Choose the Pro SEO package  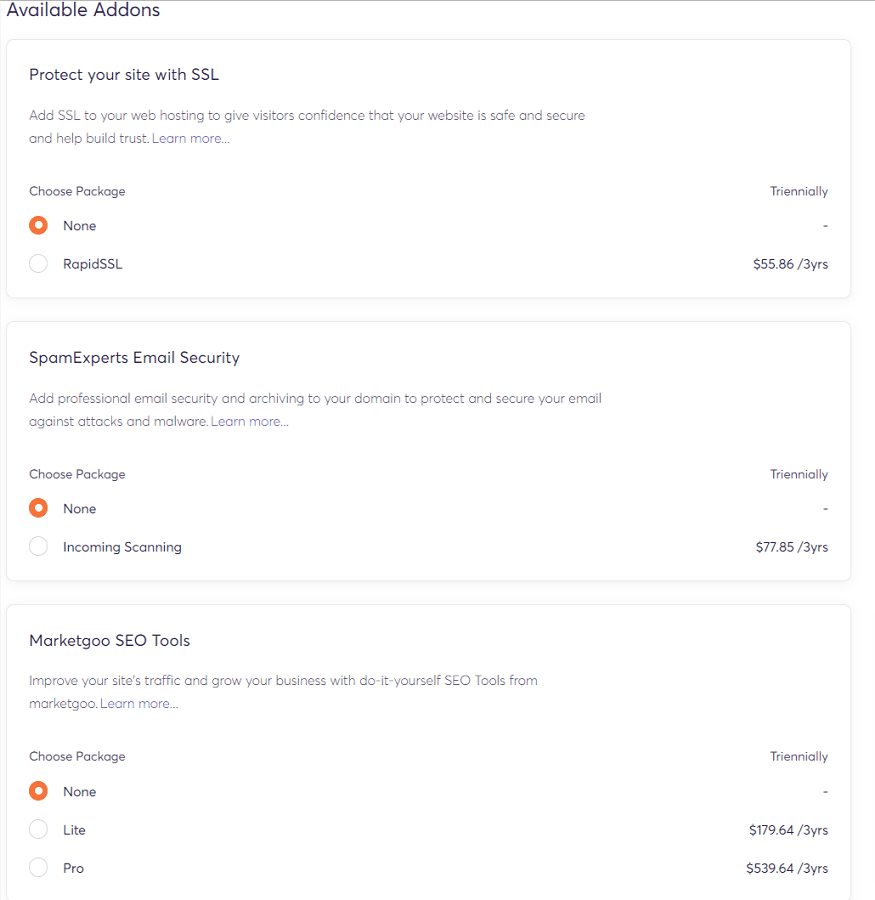point(38,867)
